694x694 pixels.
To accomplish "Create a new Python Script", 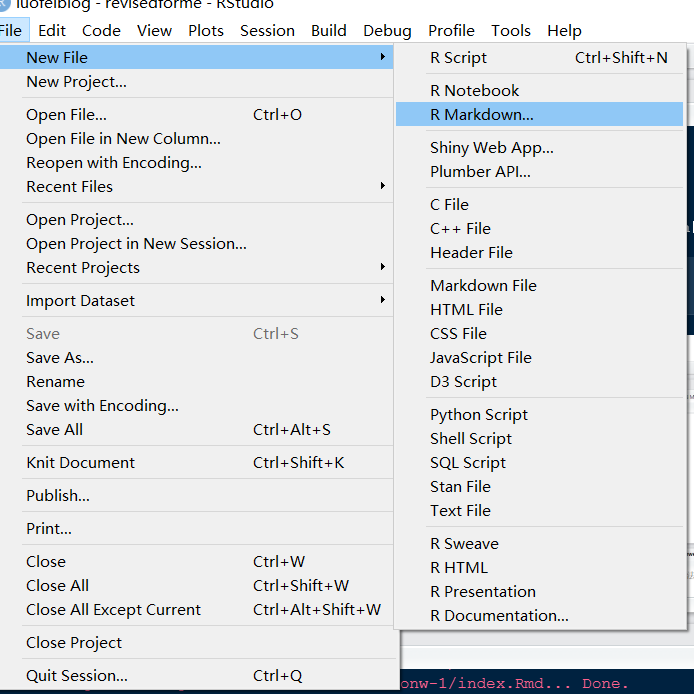I will [x=479, y=415].
